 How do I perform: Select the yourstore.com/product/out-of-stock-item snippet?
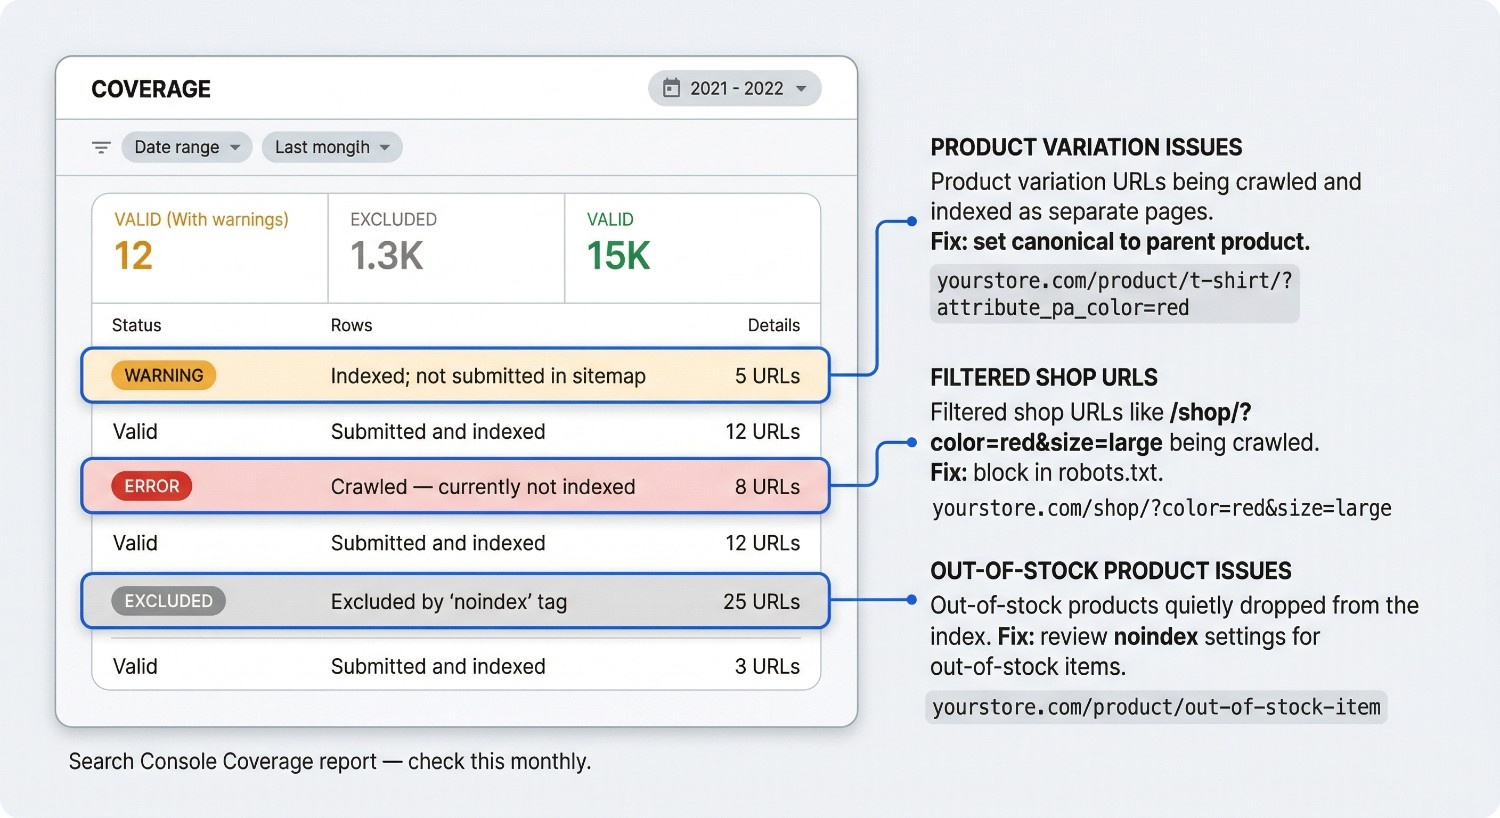click(x=1156, y=707)
